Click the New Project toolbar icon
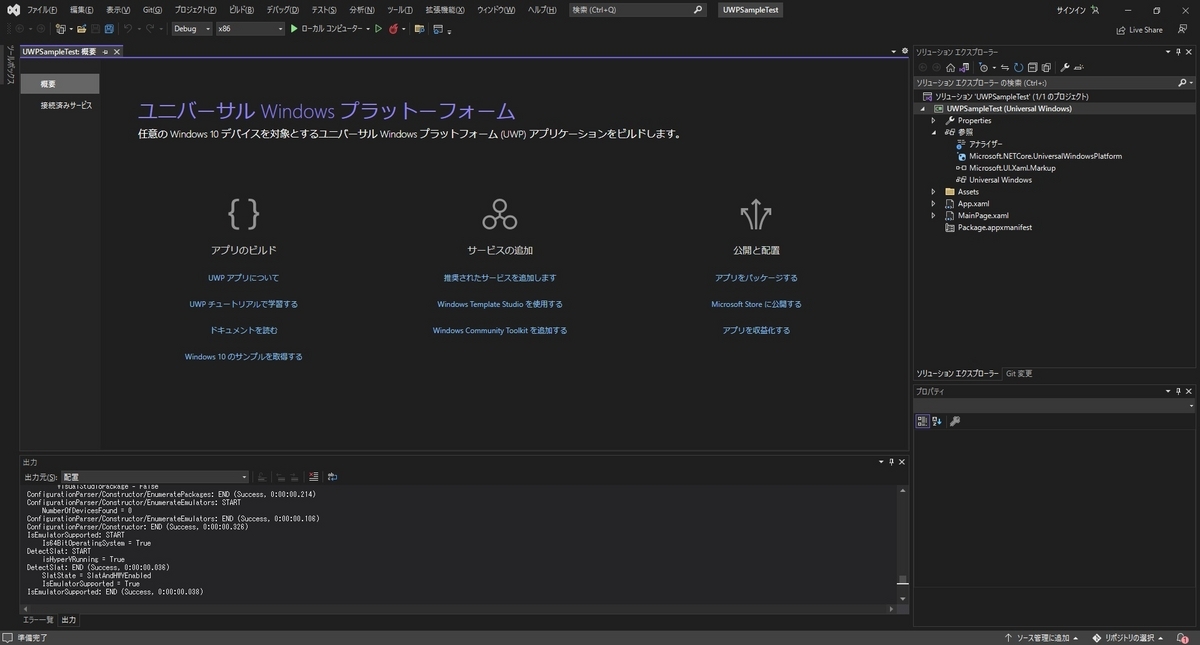 coord(61,29)
